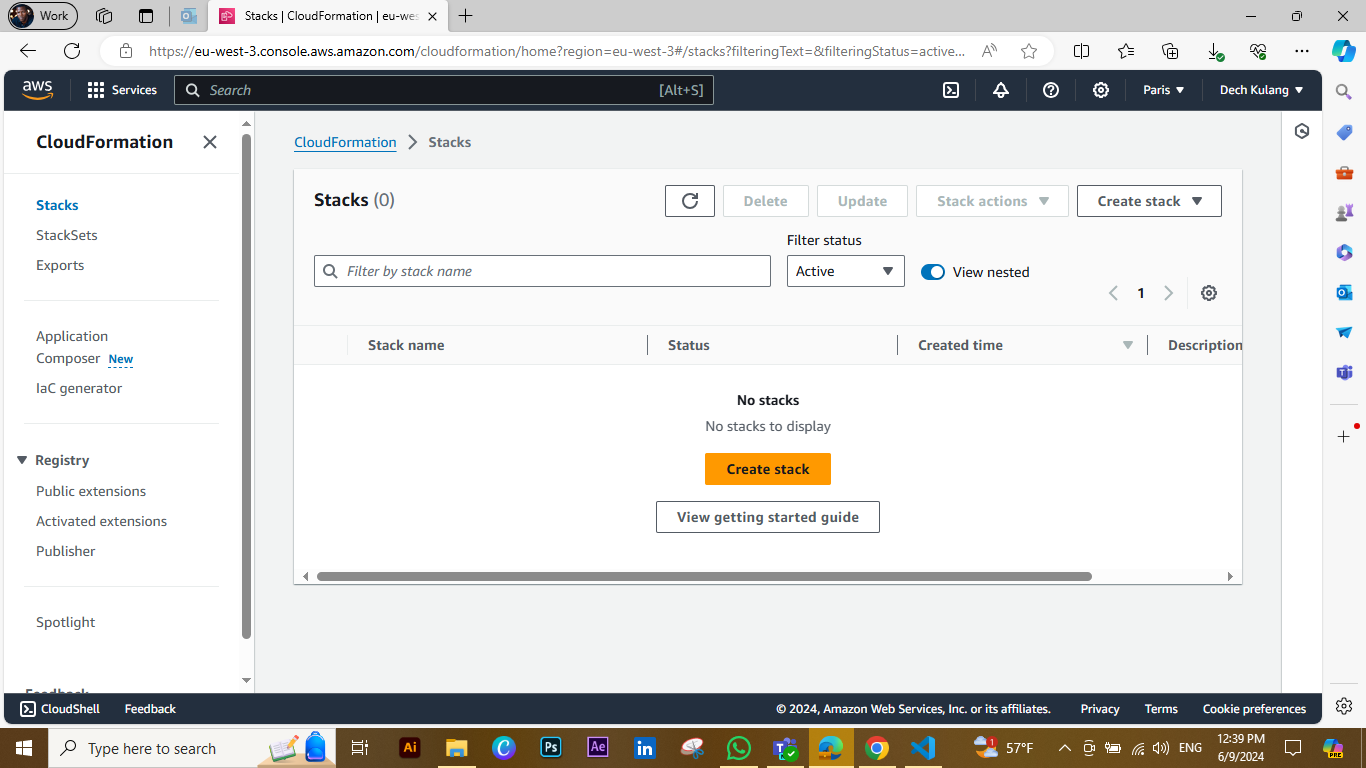Go to previous page of stacks

click(1113, 293)
